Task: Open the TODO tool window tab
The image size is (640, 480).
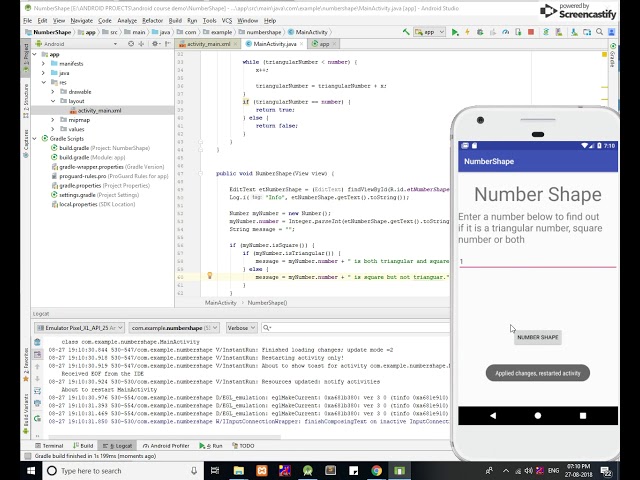Action: pyautogui.click(x=243, y=446)
